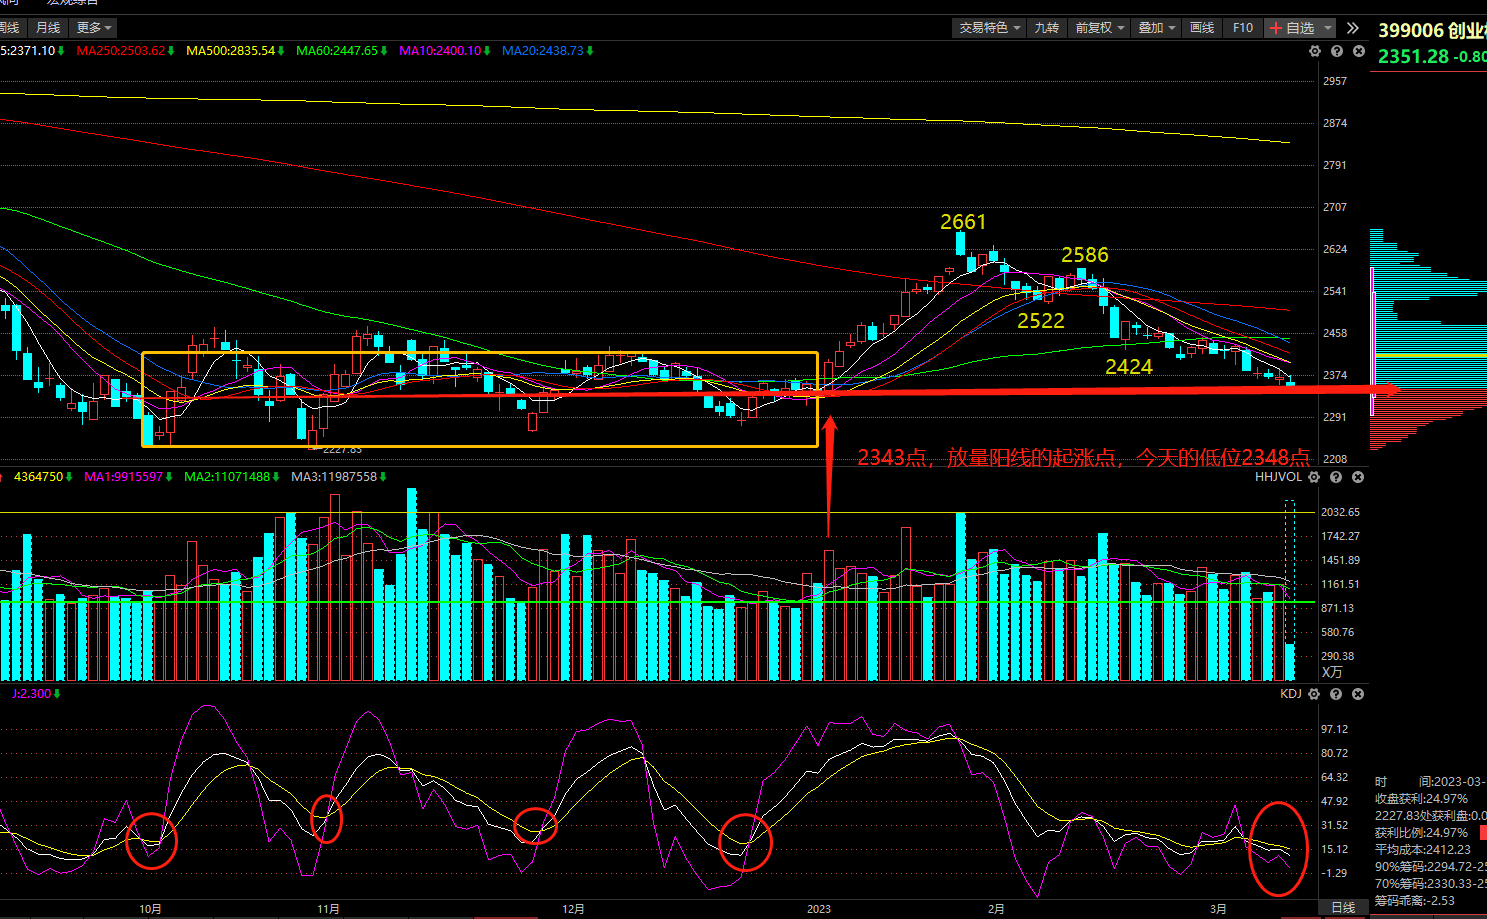Image resolution: width=1487 pixels, height=919 pixels.
Task: Click the 11月 date axis label
Action: [x=328, y=909]
